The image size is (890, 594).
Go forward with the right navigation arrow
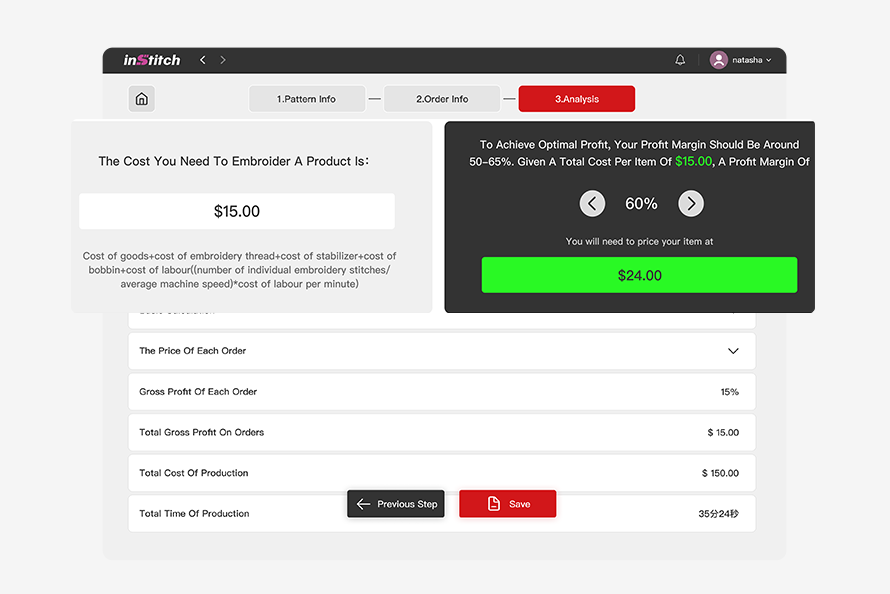tap(223, 60)
